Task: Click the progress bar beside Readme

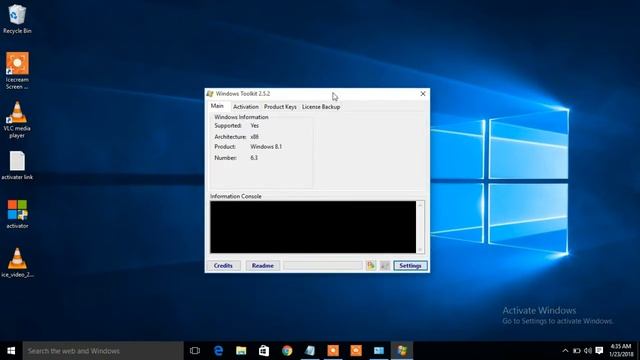Action: coord(323,266)
